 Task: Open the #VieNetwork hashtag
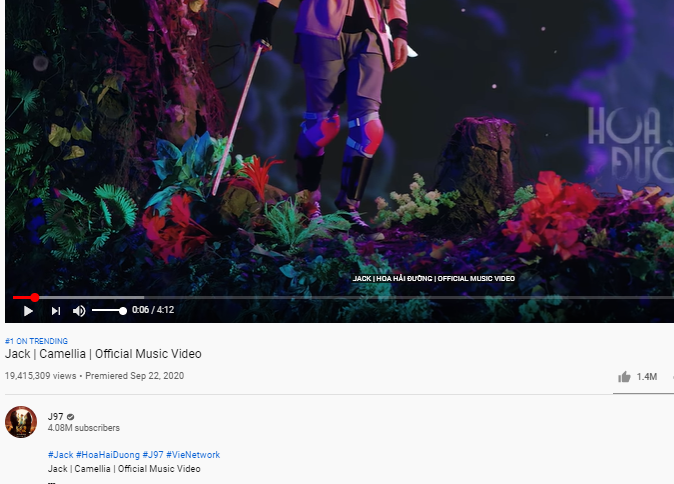(193, 455)
